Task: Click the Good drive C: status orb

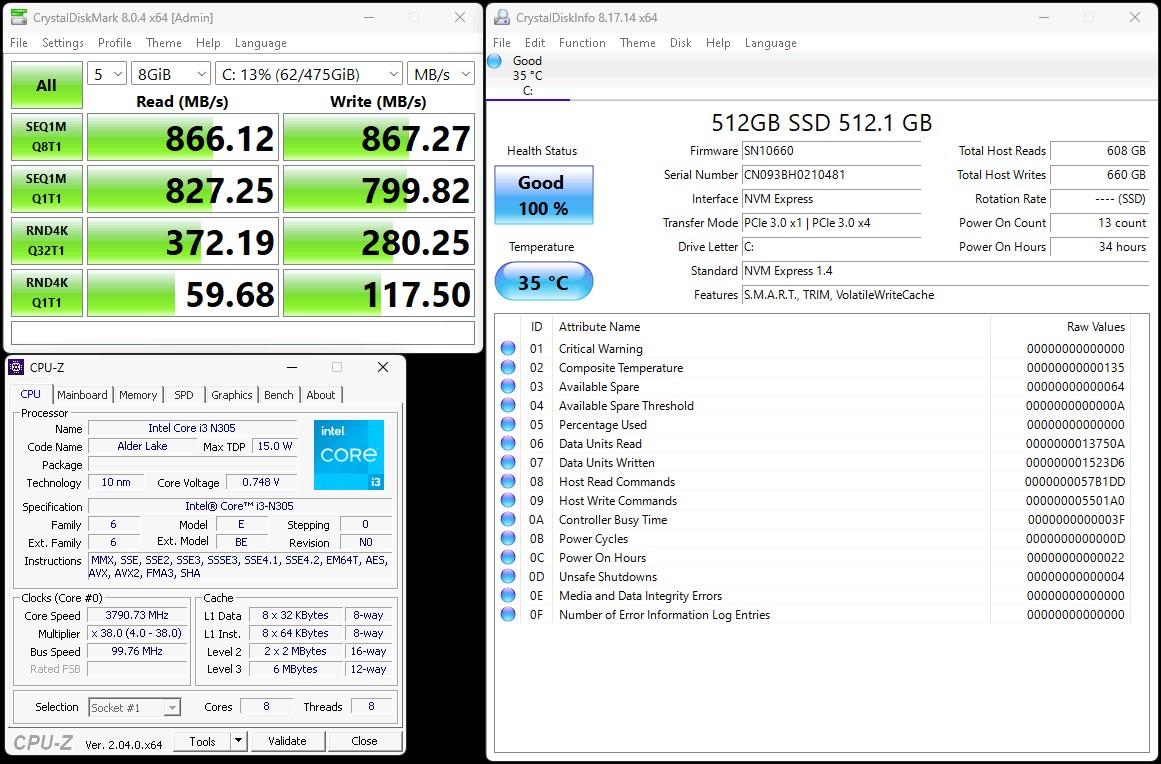Action: click(494, 62)
